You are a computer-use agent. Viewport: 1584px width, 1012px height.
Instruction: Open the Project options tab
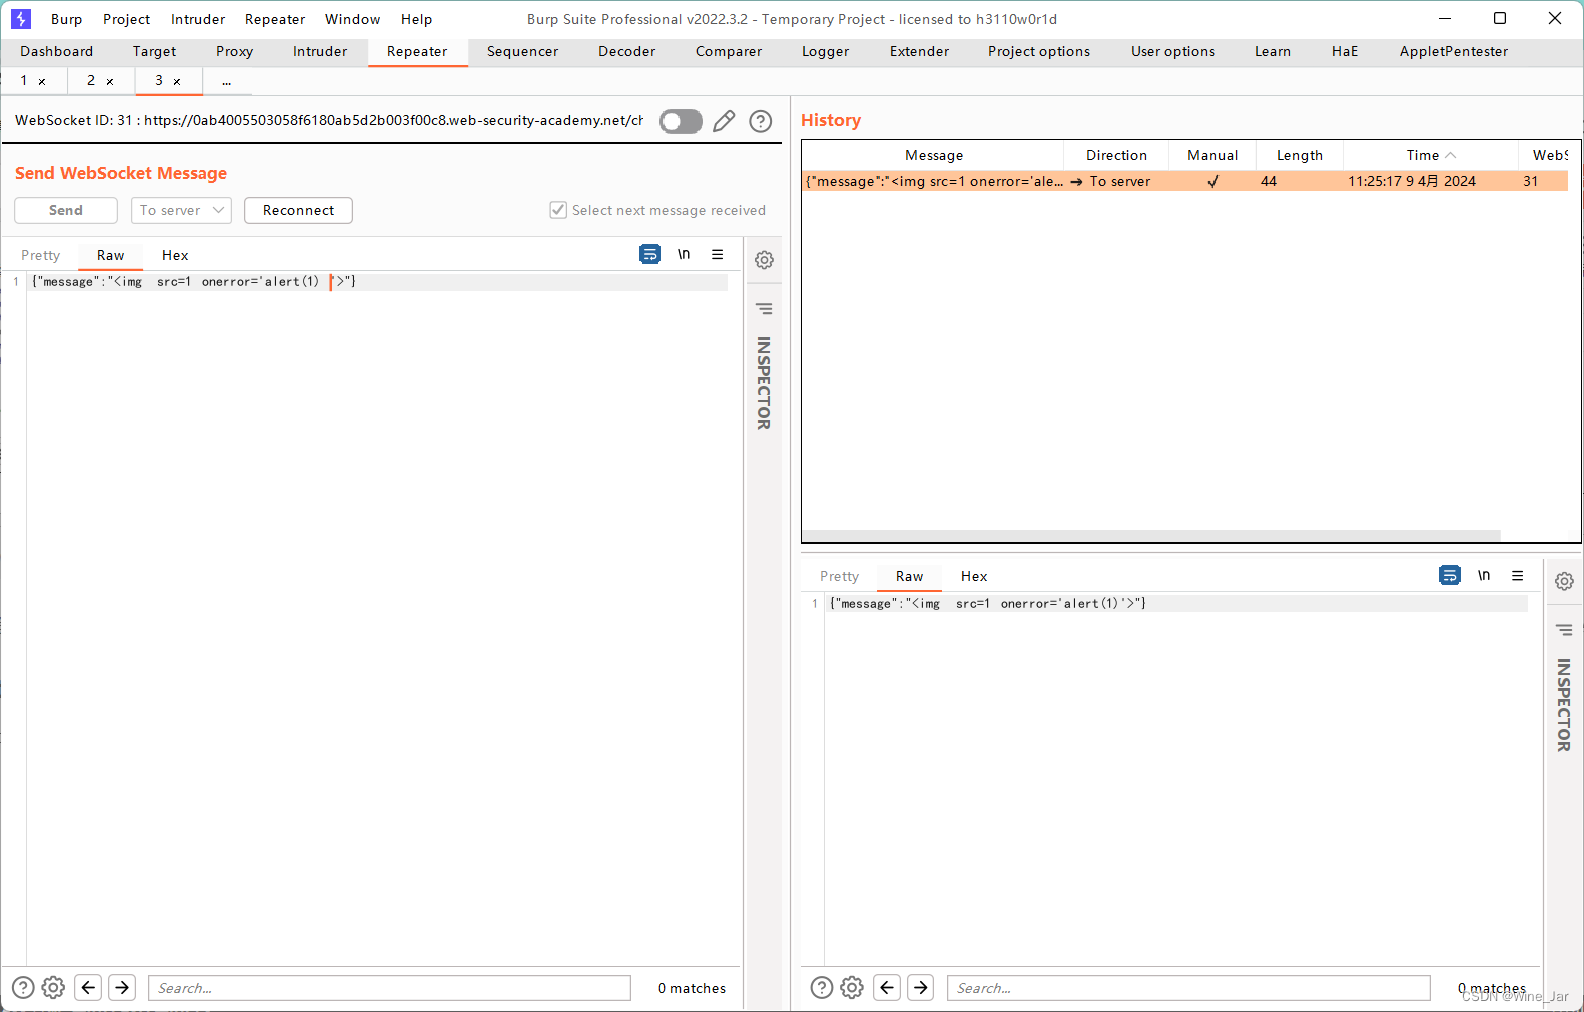click(1039, 51)
